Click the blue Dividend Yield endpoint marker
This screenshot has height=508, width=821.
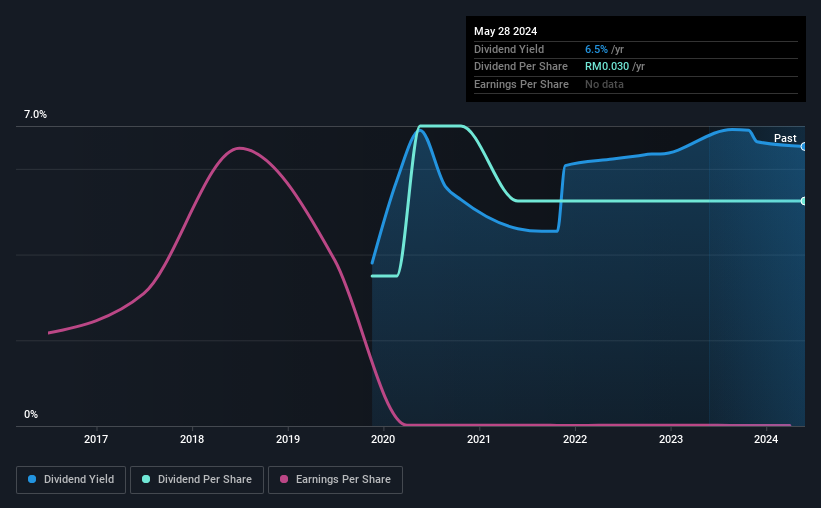tap(804, 147)
